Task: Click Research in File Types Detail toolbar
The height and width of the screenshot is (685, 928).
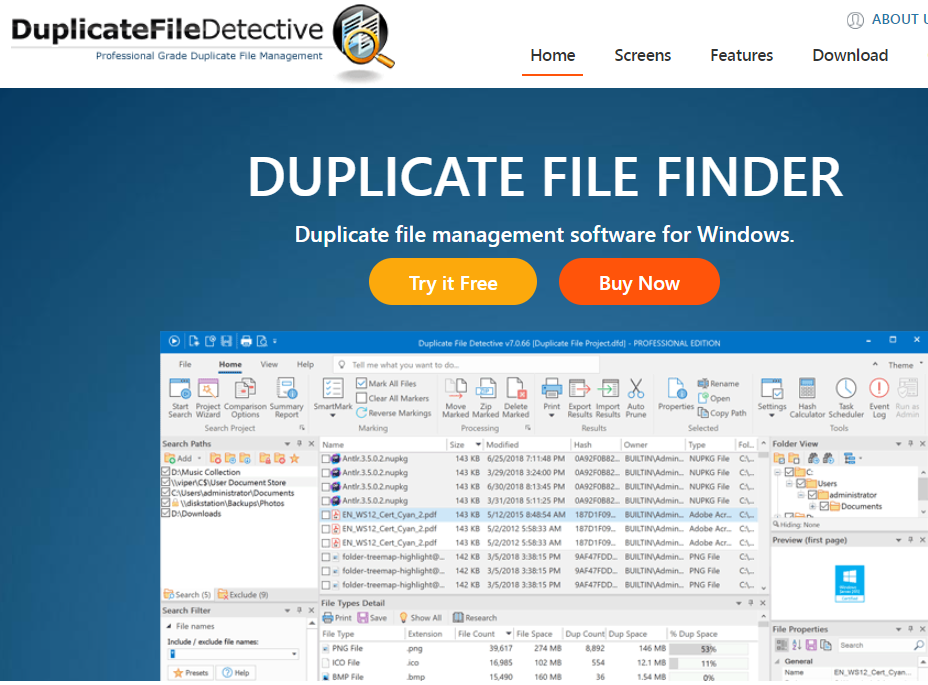Action: coord(475,618)
